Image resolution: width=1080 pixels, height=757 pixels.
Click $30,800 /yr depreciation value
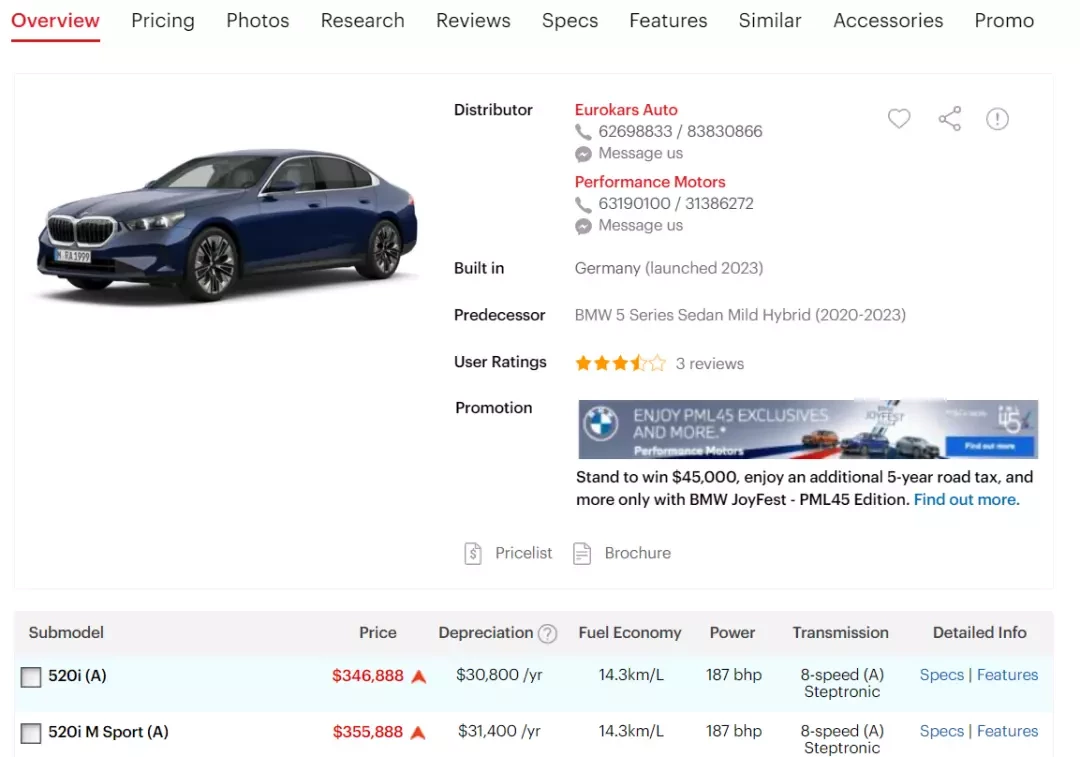499,675
